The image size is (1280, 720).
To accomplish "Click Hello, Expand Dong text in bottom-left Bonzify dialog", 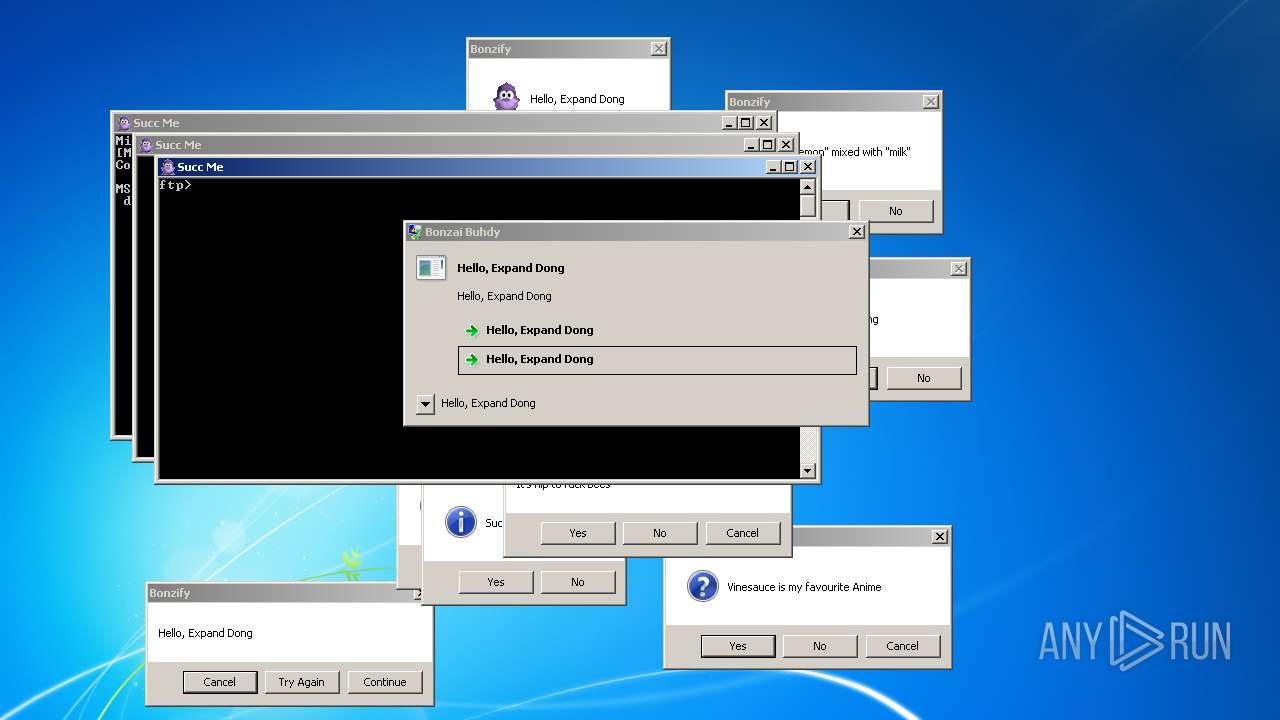I will tap(205, 633).
